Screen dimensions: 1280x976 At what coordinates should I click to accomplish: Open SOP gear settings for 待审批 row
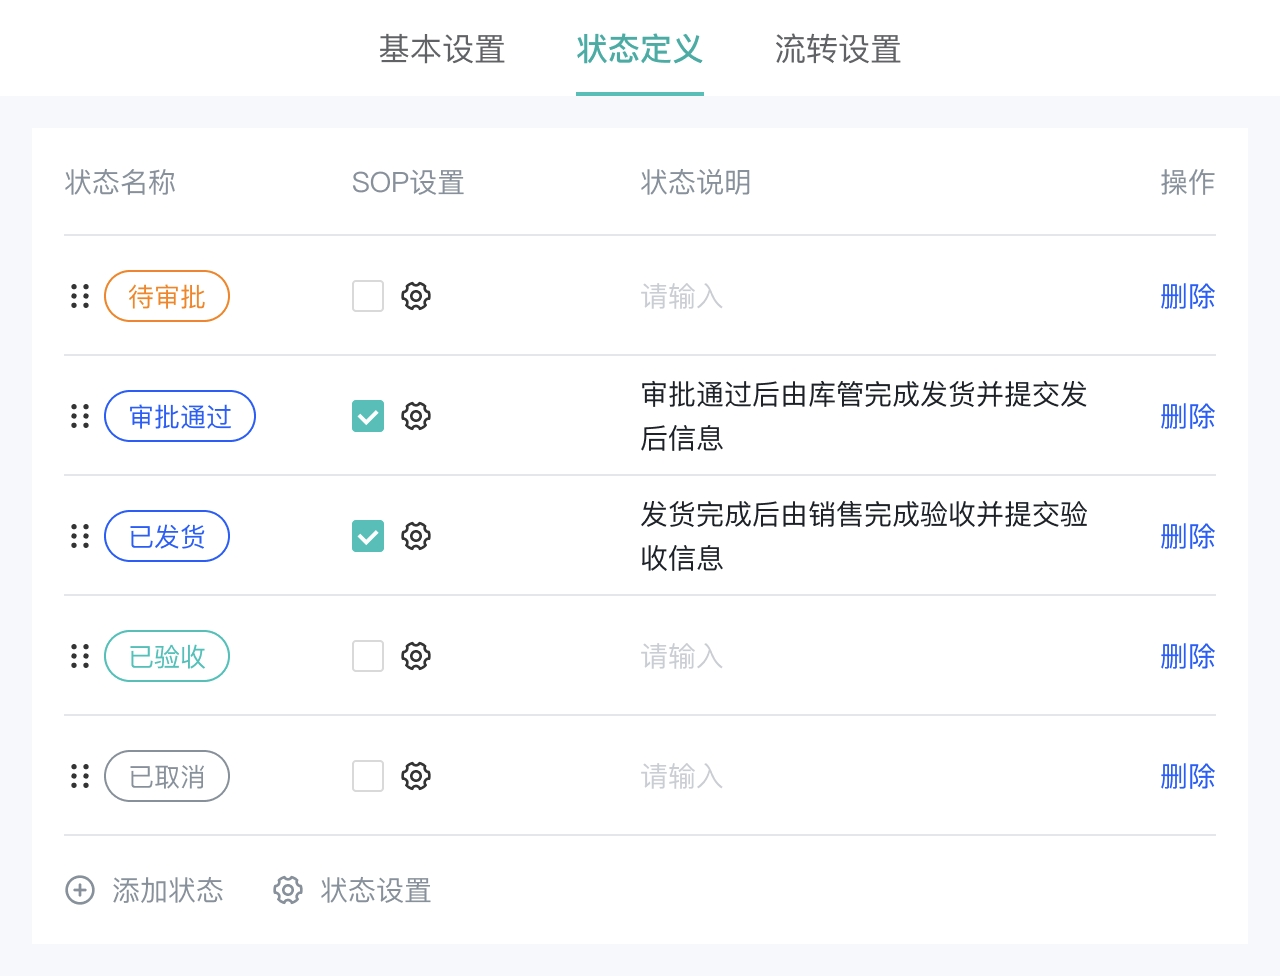click(416, 296)
